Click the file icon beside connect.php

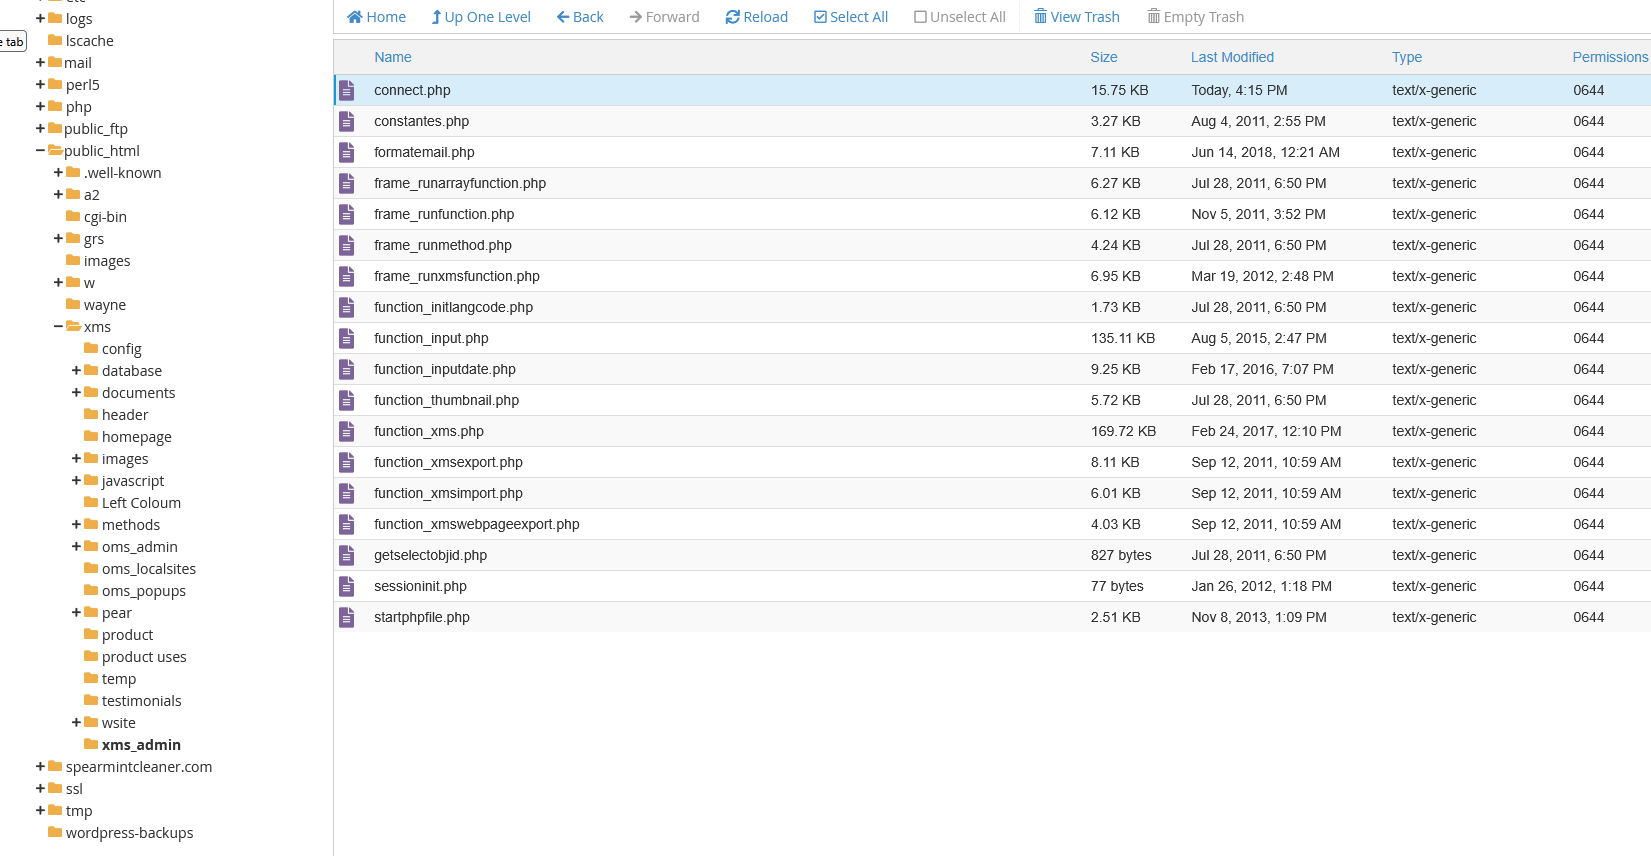[x=347, y=91]
